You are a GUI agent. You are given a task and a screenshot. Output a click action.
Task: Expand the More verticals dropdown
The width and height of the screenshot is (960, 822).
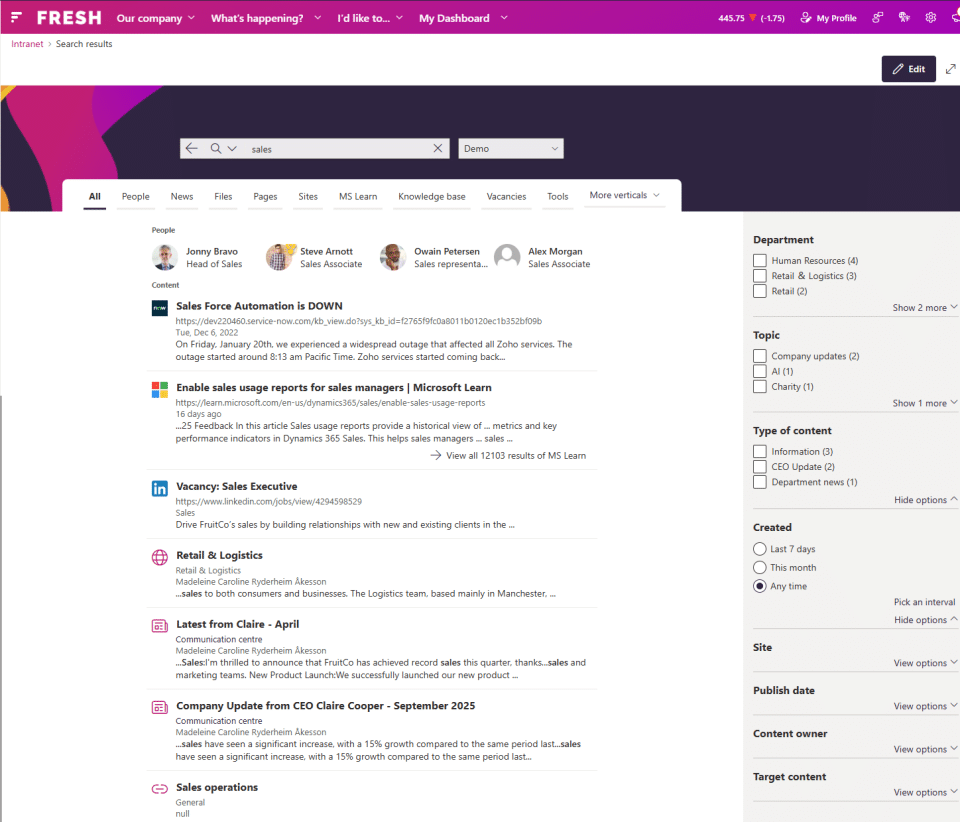coord(624,196)
